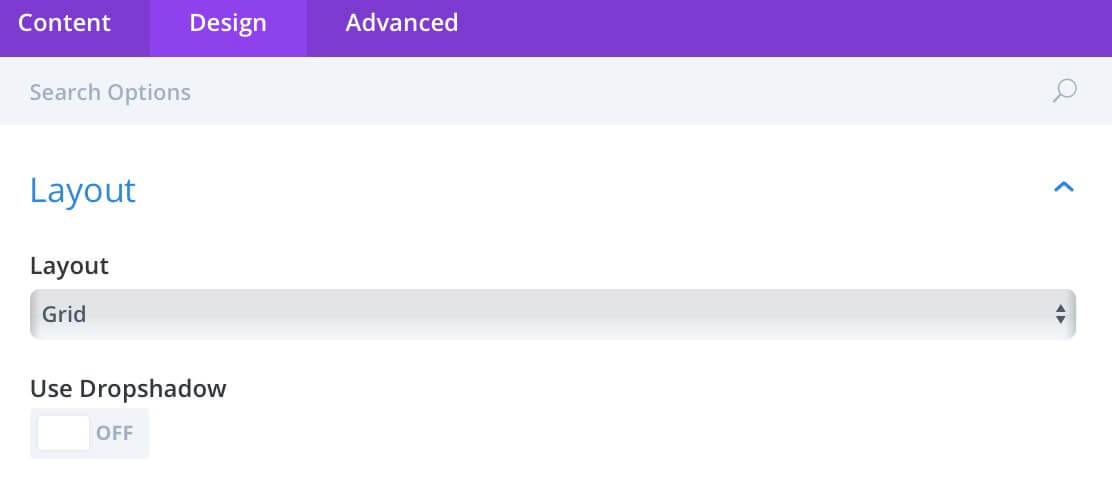
Task: Click the Use Dropshadow label
Action: 128,389
